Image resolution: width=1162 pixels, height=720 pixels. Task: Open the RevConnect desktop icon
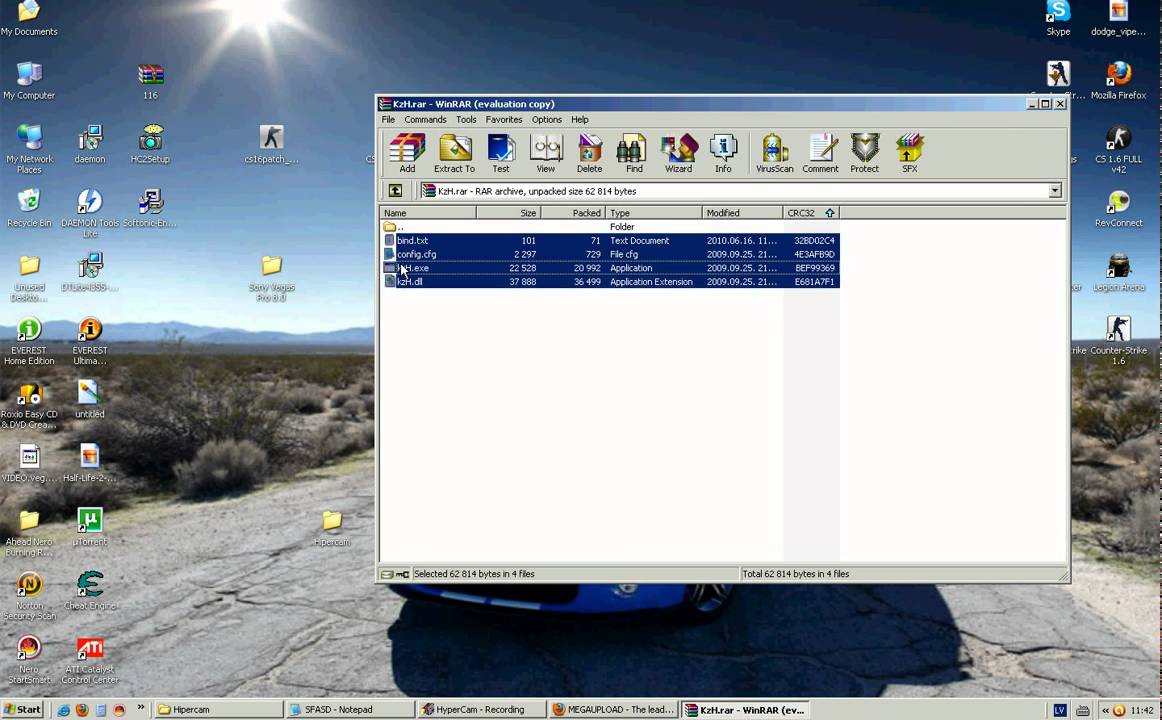1118,208
